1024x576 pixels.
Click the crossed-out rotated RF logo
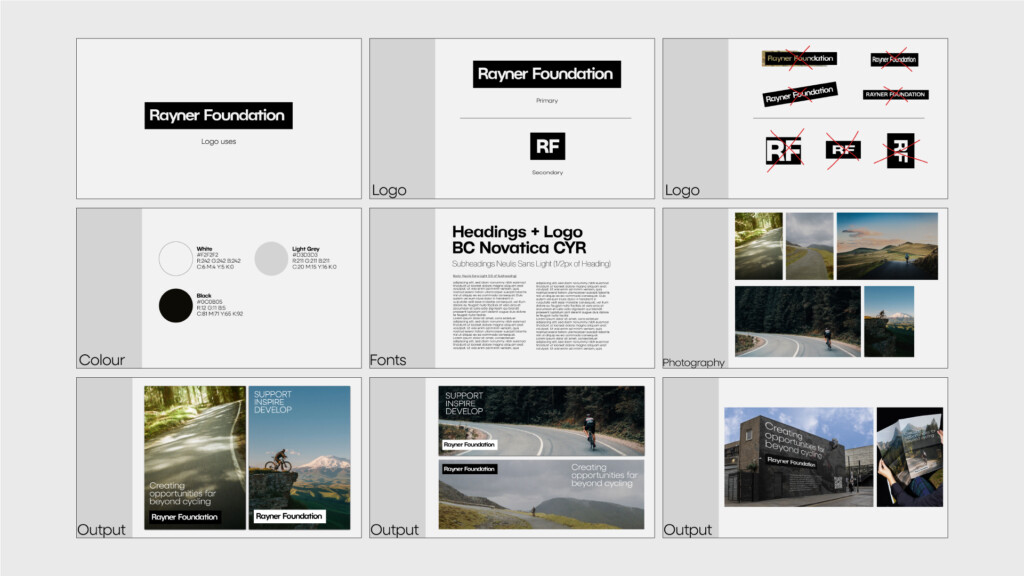pos(900,151)
